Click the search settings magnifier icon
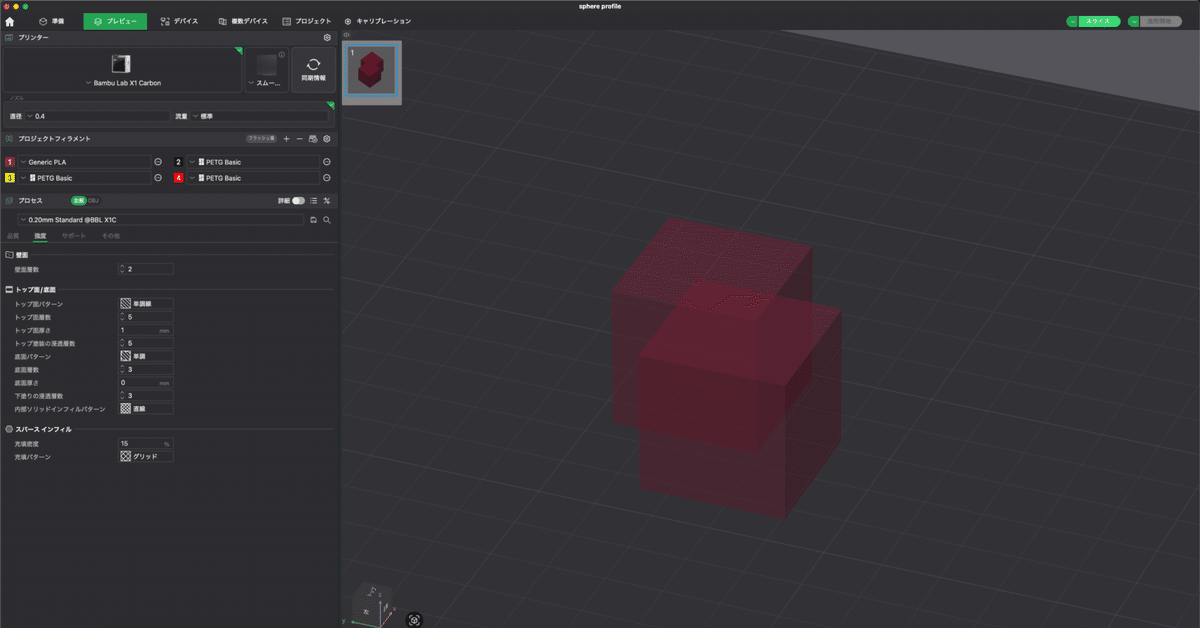This screenshot has height=628, width=1200. click(x=326, y=219)
